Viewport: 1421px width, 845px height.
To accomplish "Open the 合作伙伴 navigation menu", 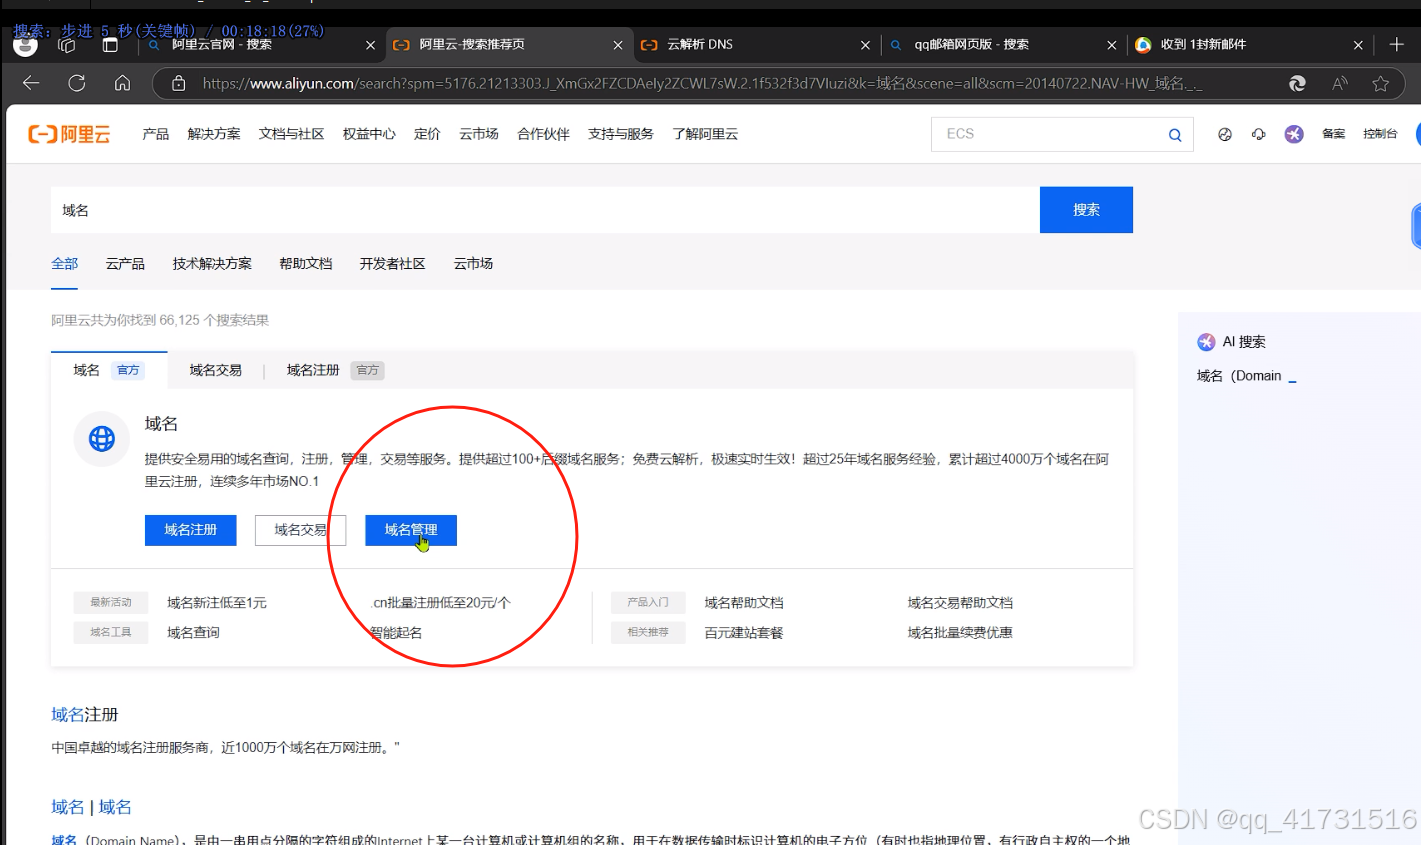I will [543, 134].
